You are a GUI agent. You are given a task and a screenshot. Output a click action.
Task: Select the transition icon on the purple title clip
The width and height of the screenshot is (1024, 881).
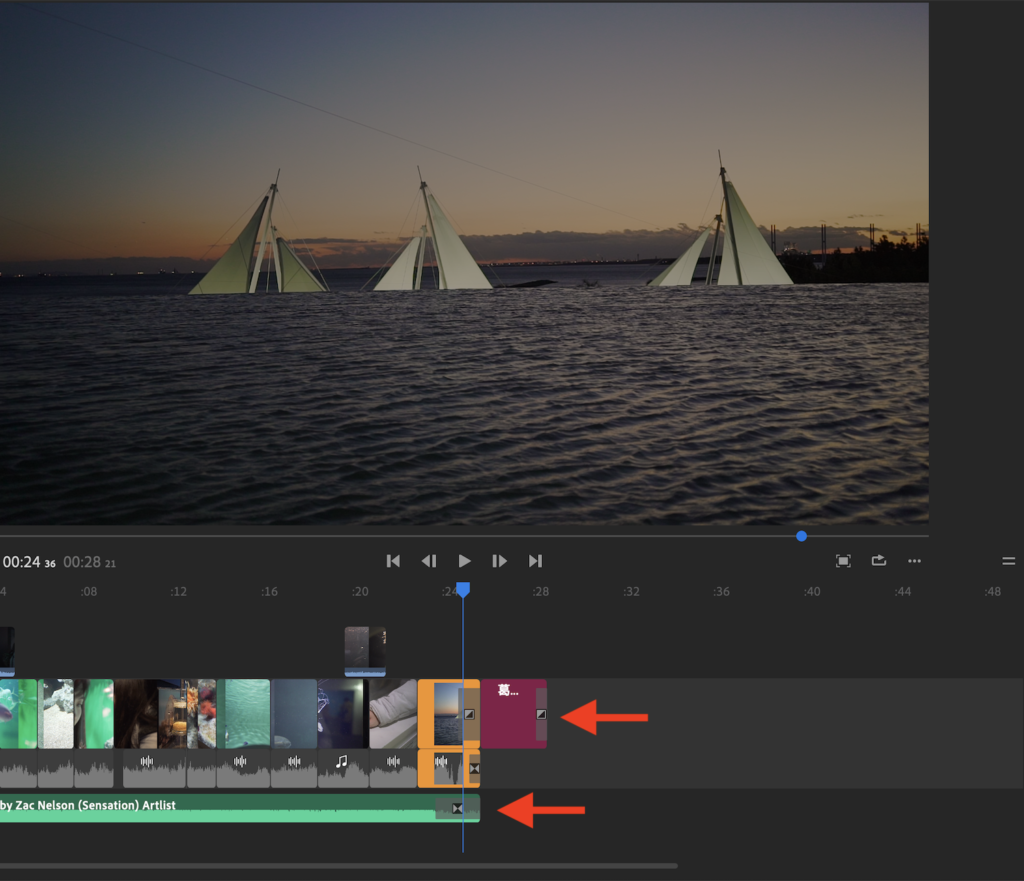(x=541, y=714)
